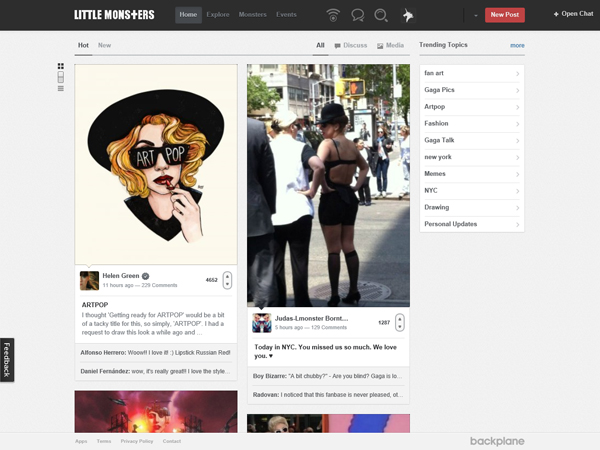
Task: Open the Explore menu item
Action: pos(217,15)
